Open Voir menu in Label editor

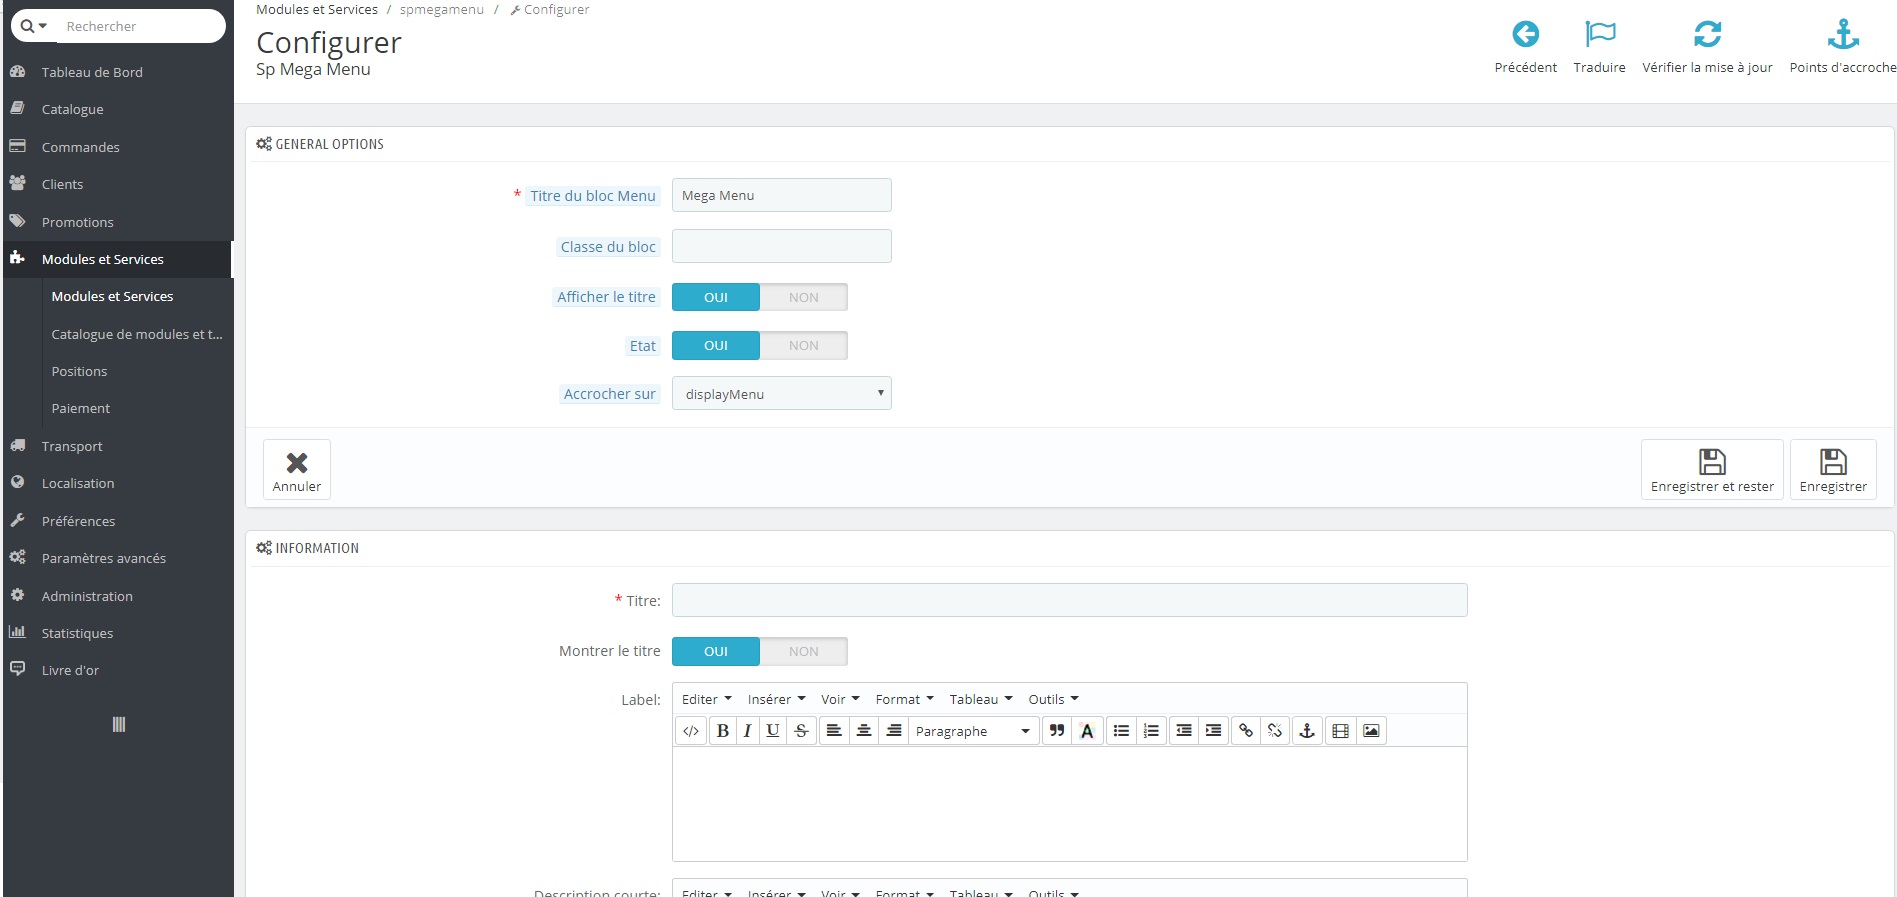coord(840,699)
